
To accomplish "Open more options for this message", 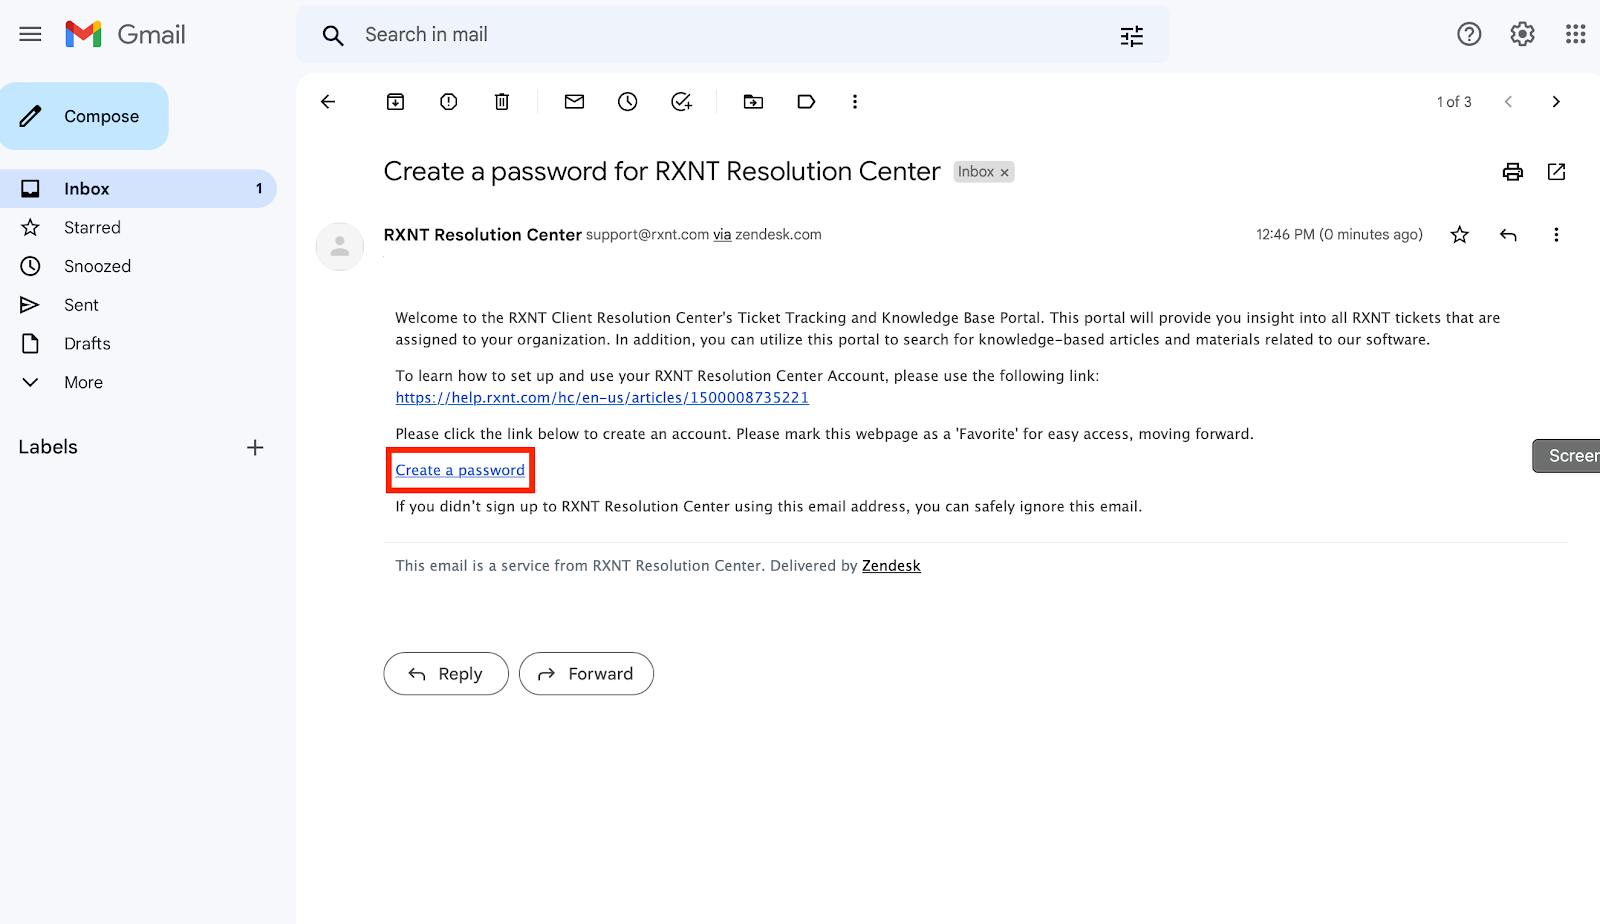I will pyautogui.click(x=1556, y=234).
